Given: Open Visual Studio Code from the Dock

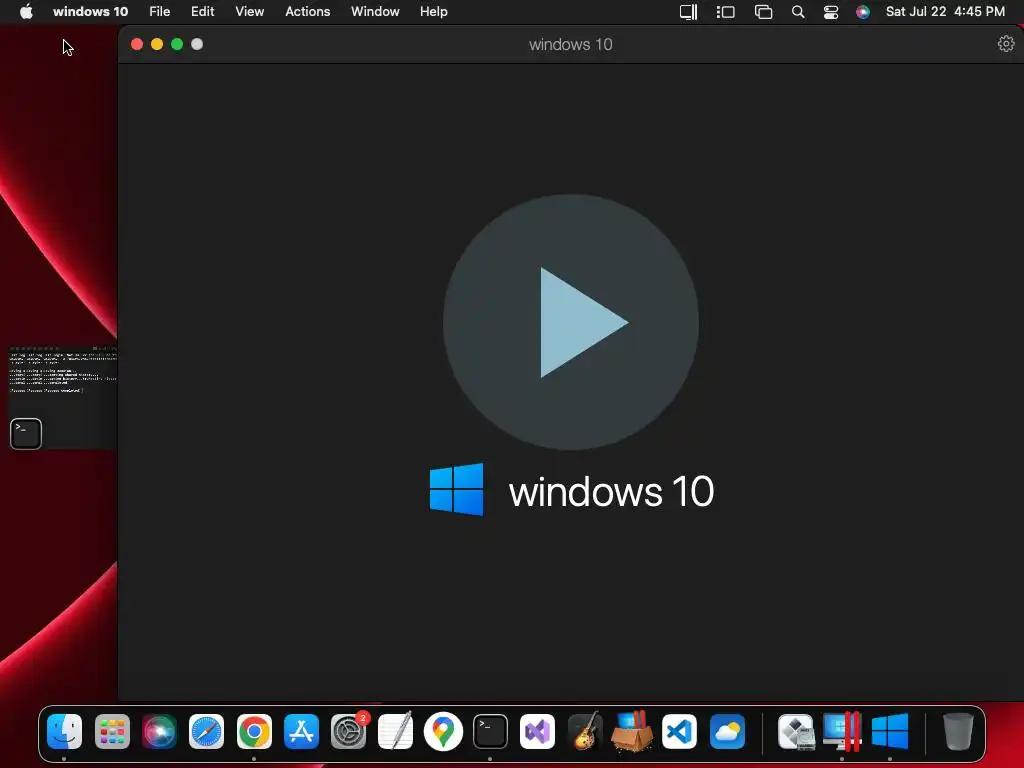Looking at the screenshot, I should [x=679, y=731].
